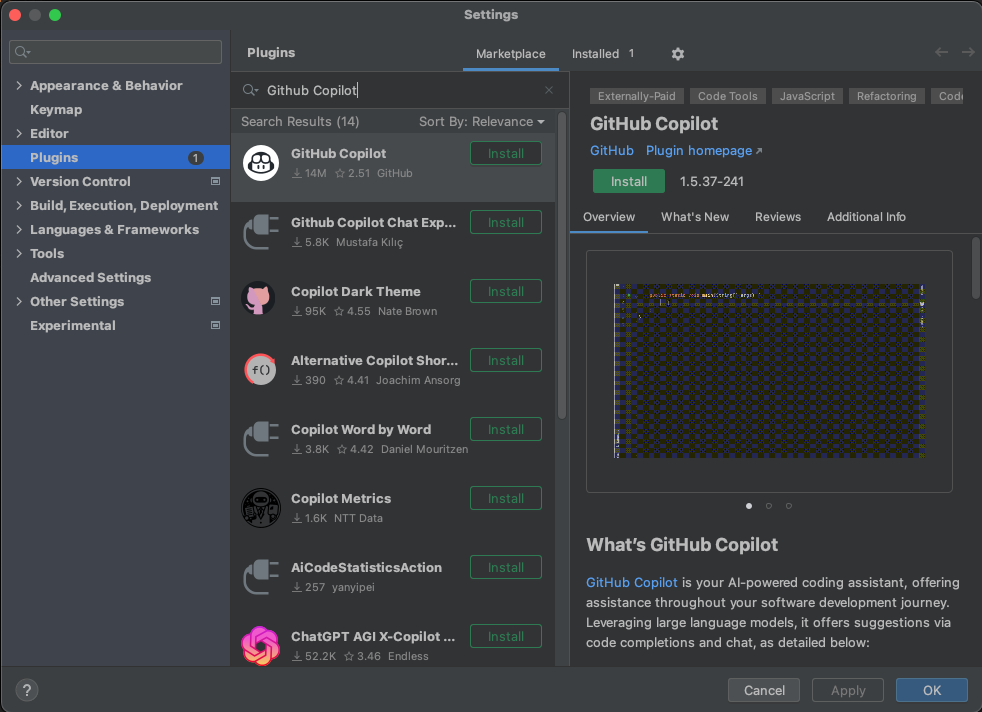Expand the Other Settings node
Screen dimensions: 982x712
(x=19, y=302)
